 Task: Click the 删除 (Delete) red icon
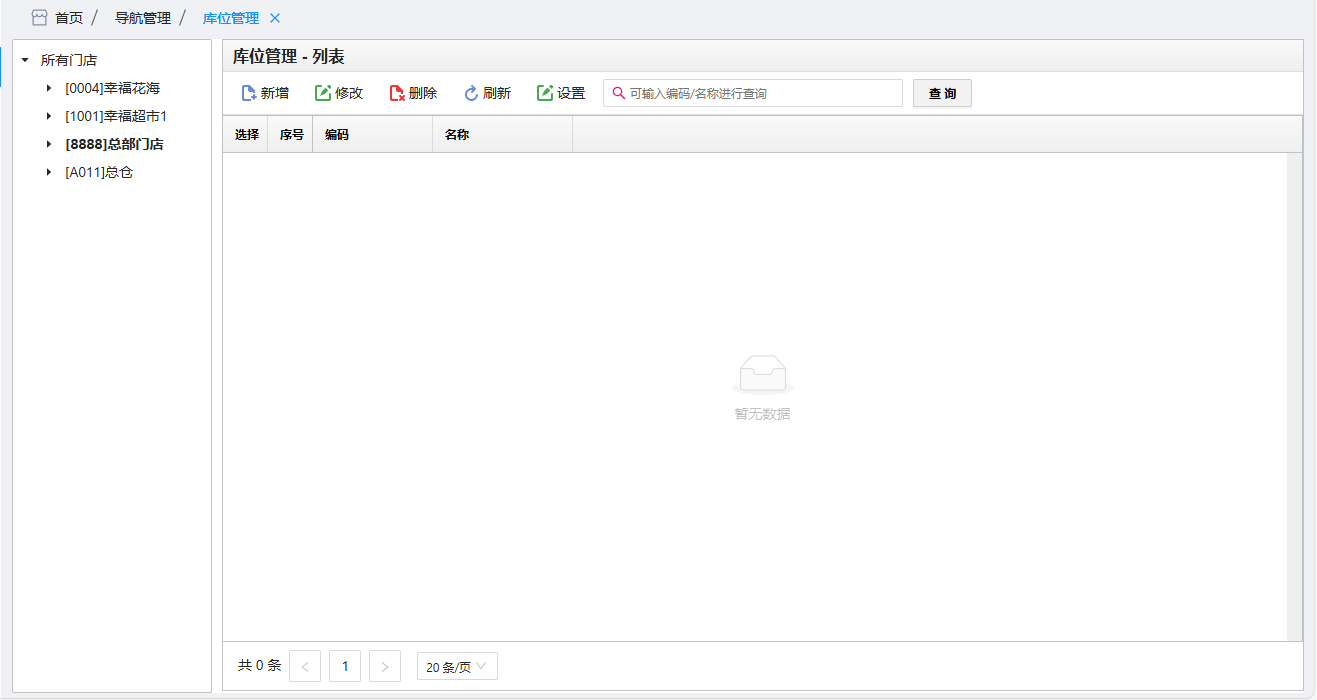pyautogui.click(x=396, y=93)
